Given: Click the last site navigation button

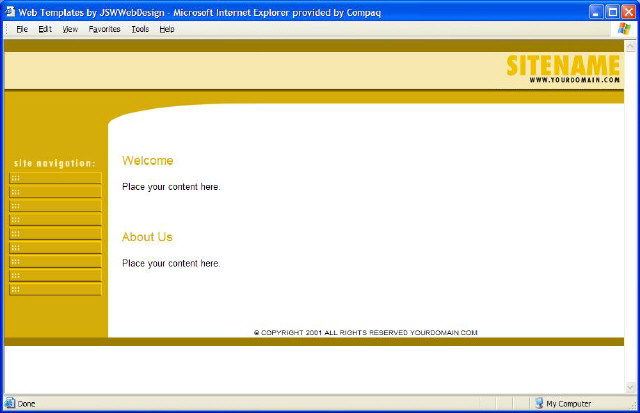Looking at the screenshot, I should 55,289.
